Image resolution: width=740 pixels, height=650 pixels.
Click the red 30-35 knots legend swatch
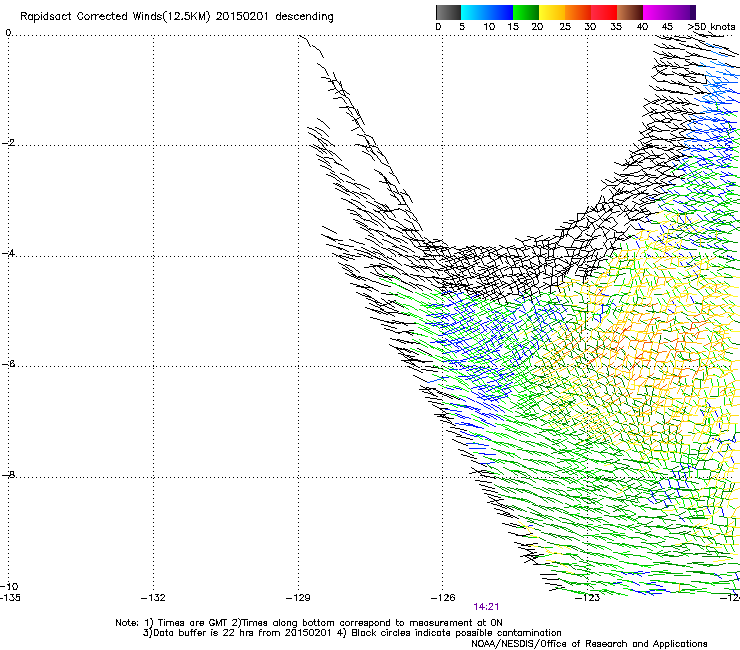(x=604, y=12)
